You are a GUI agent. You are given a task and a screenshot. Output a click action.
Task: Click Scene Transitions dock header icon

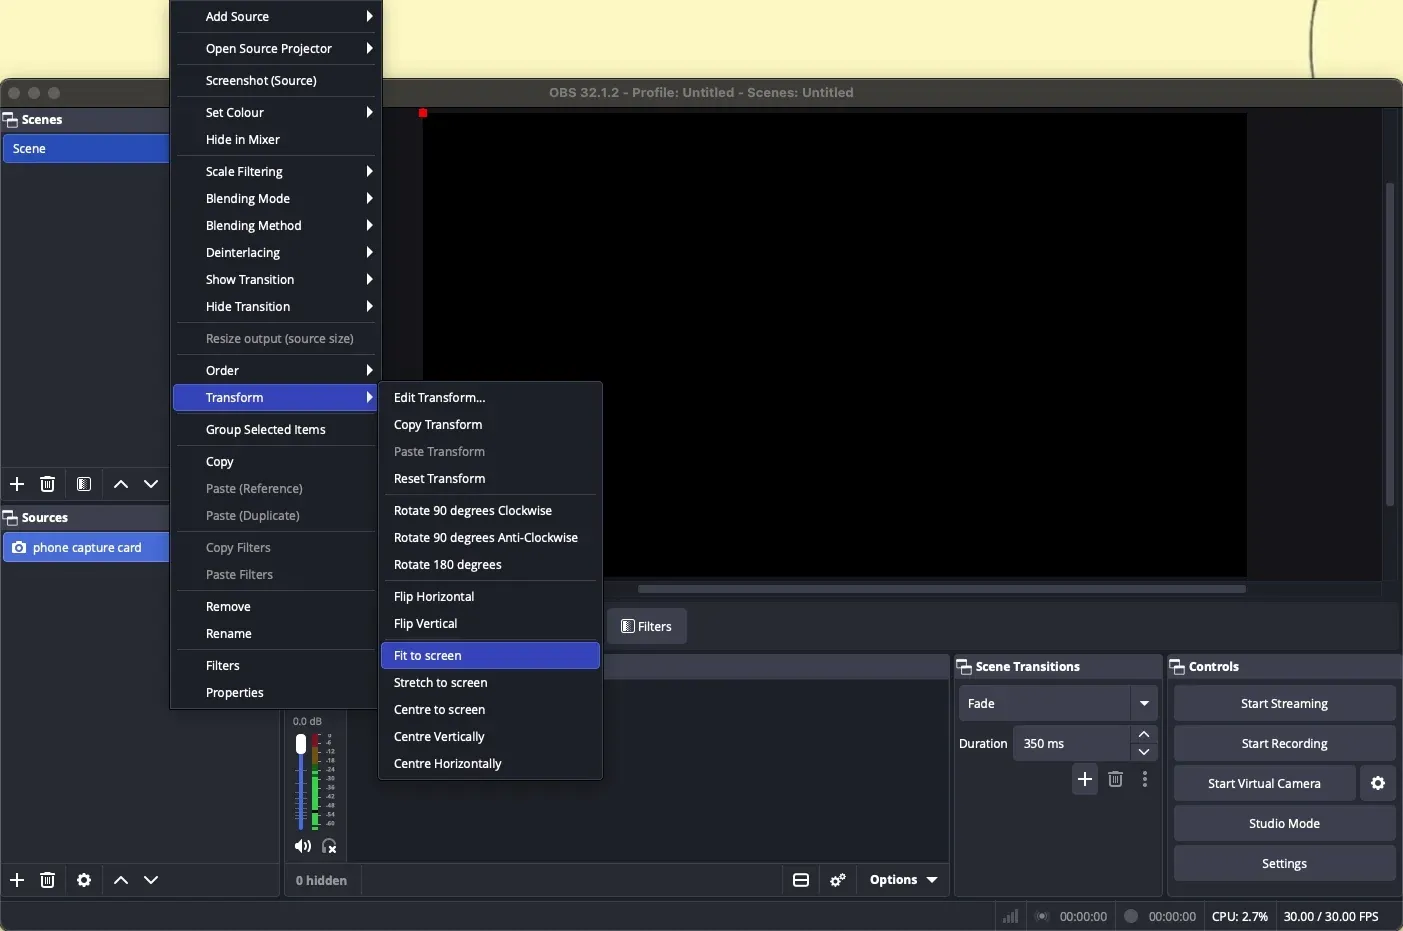965,667
